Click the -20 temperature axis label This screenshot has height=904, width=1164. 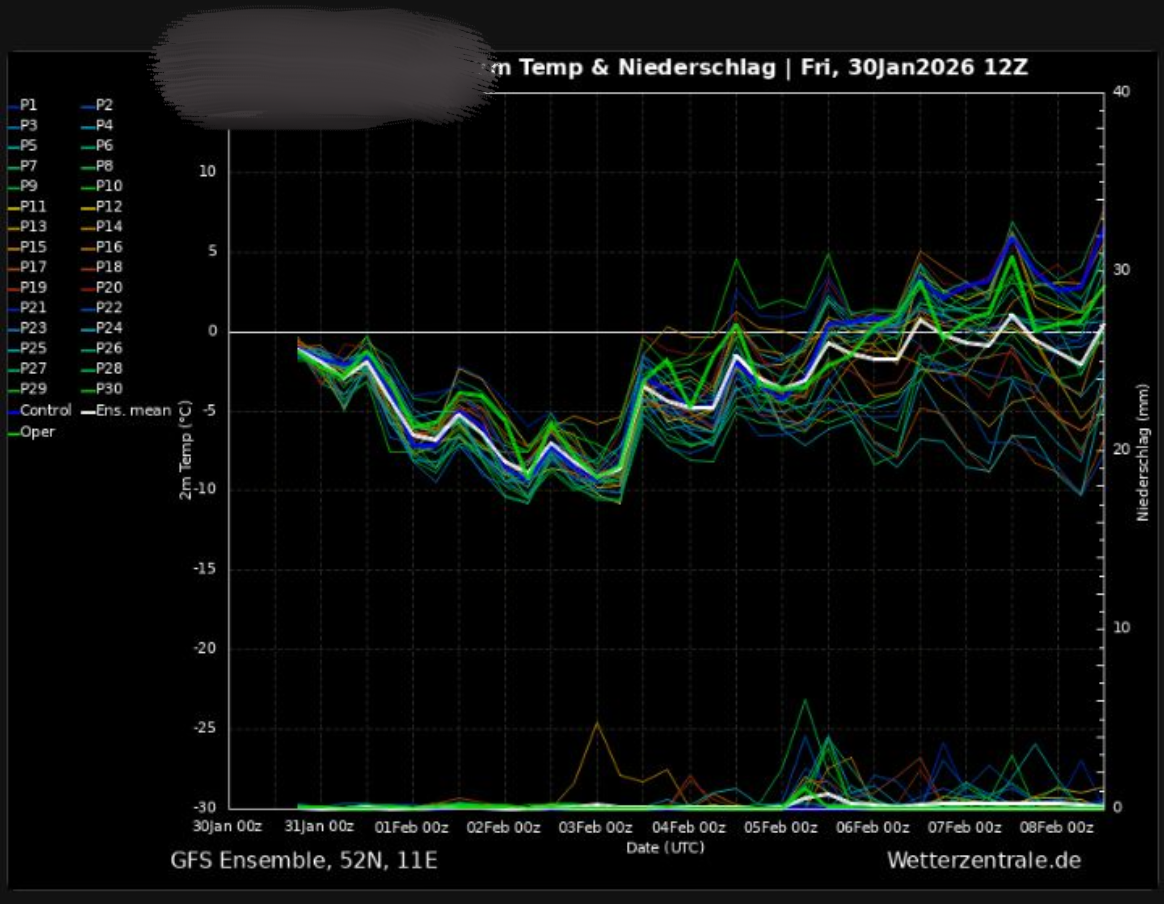[205, 649]
